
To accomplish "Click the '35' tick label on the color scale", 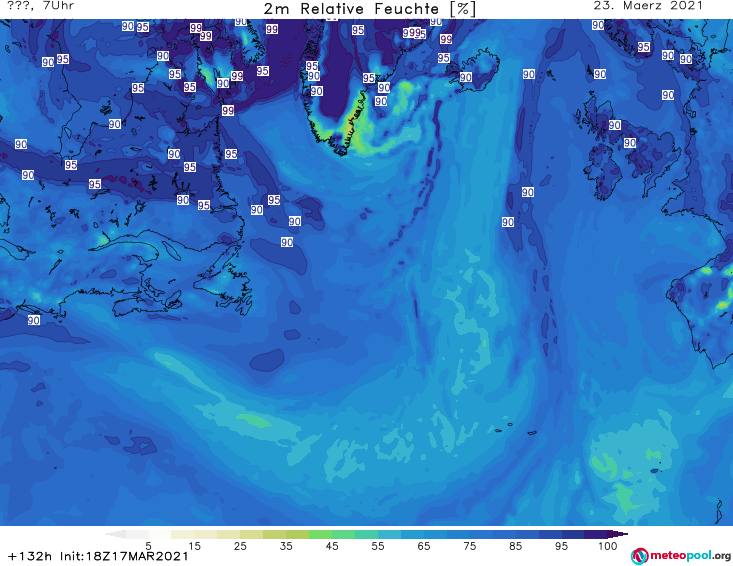I will coord(286,546).
